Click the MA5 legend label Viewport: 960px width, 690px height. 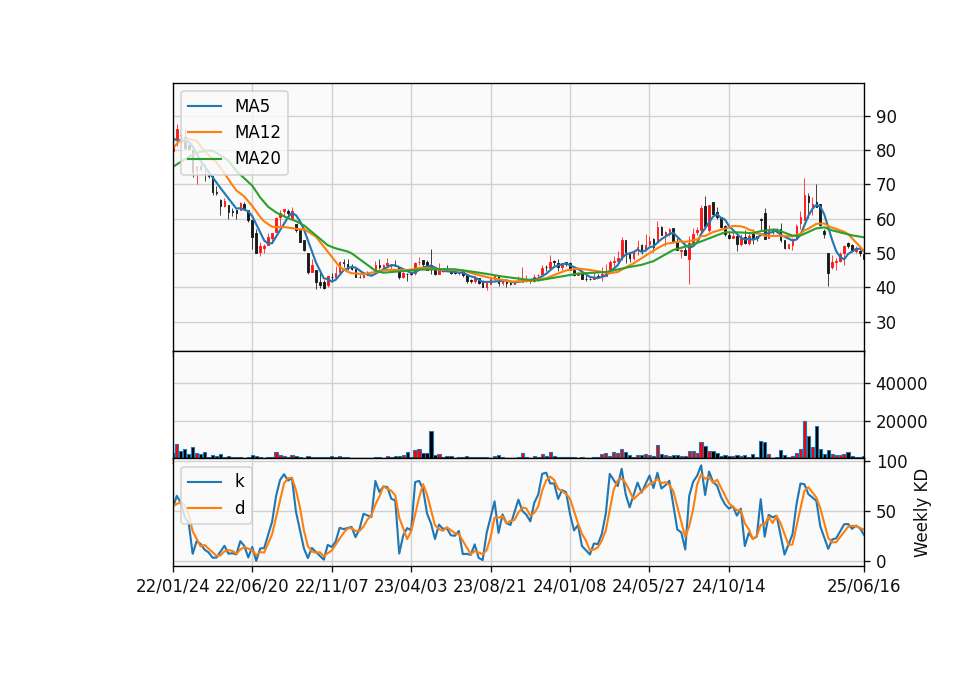pyautogui.click(x=252, y=106)
